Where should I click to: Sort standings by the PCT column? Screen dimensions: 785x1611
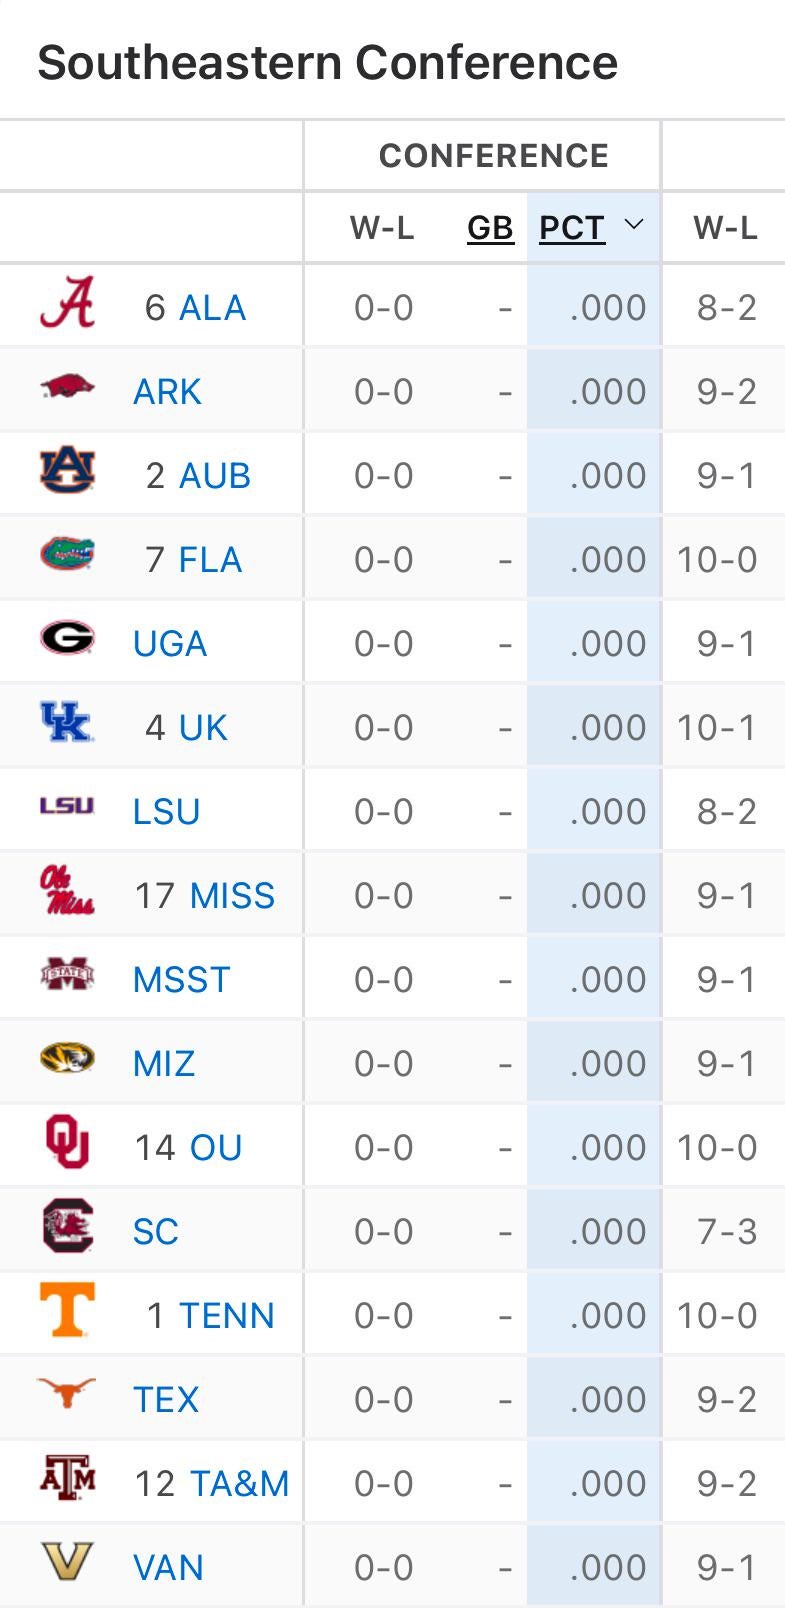point(572,229)
